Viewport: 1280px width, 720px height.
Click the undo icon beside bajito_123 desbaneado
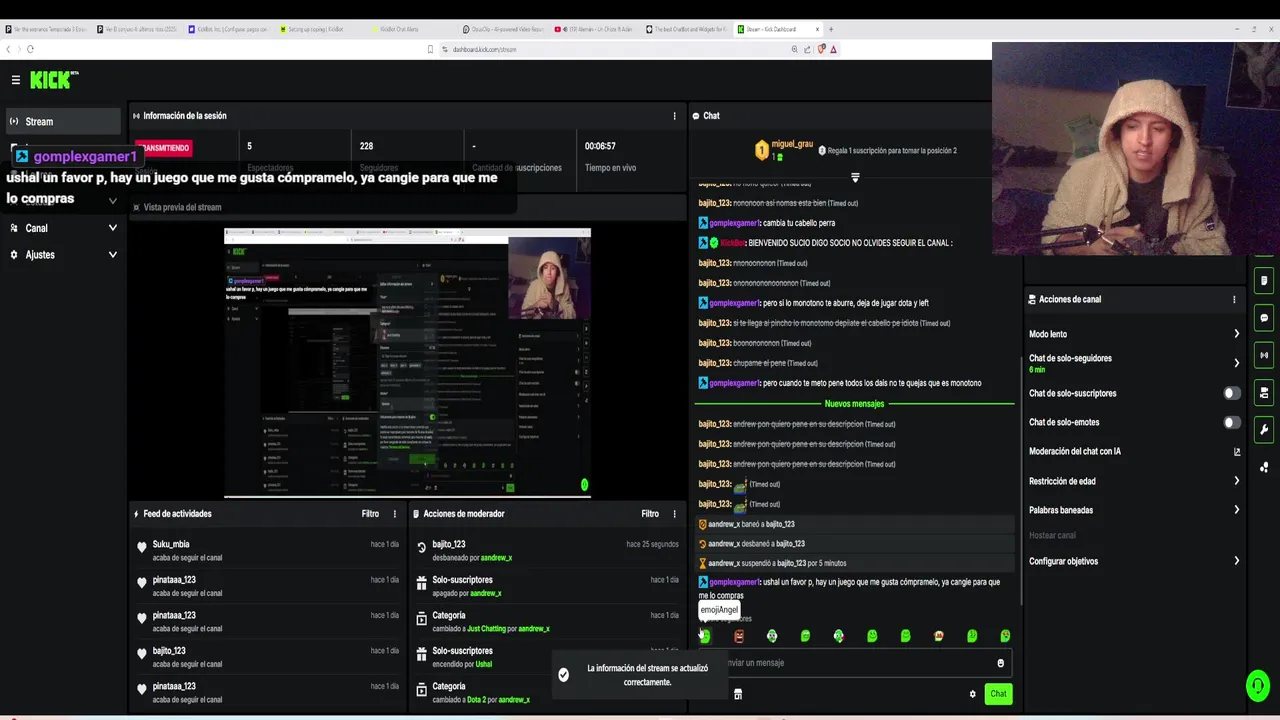pos(422,547)
